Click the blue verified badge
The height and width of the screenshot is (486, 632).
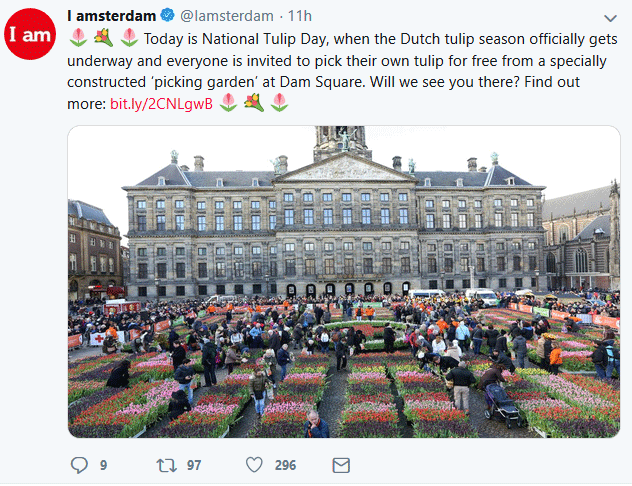point(168,16)
